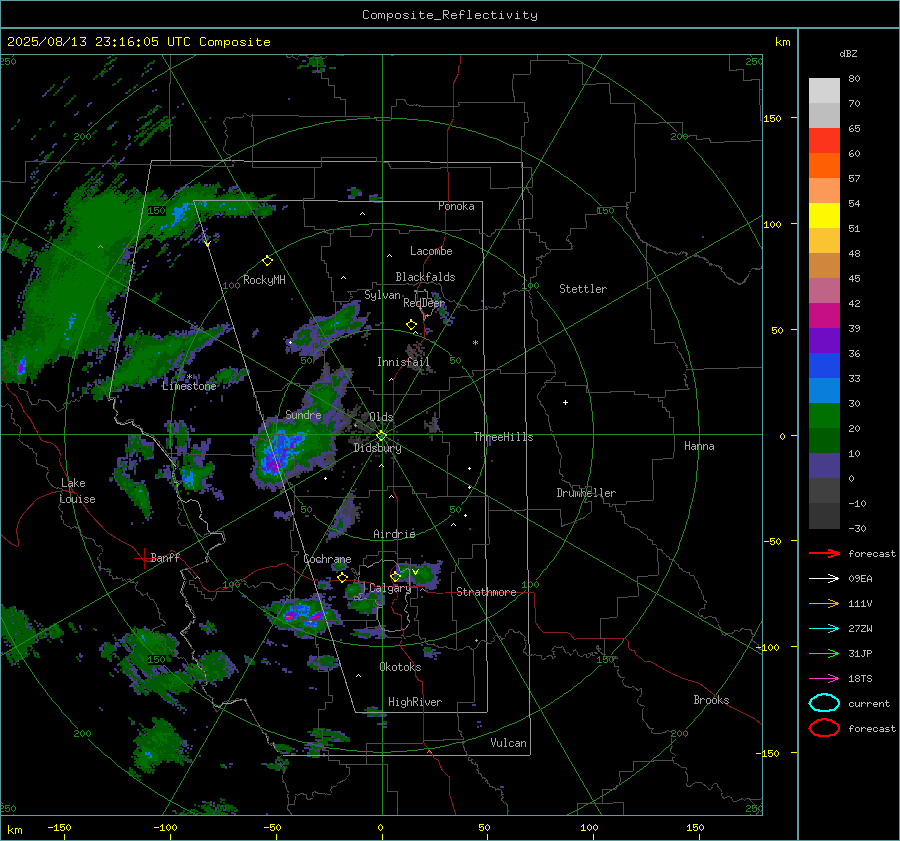This screenshot has width=900, height=841.
Task: Click the Airdrie city label
Action: pyautogui.click(x=394, y=534)
